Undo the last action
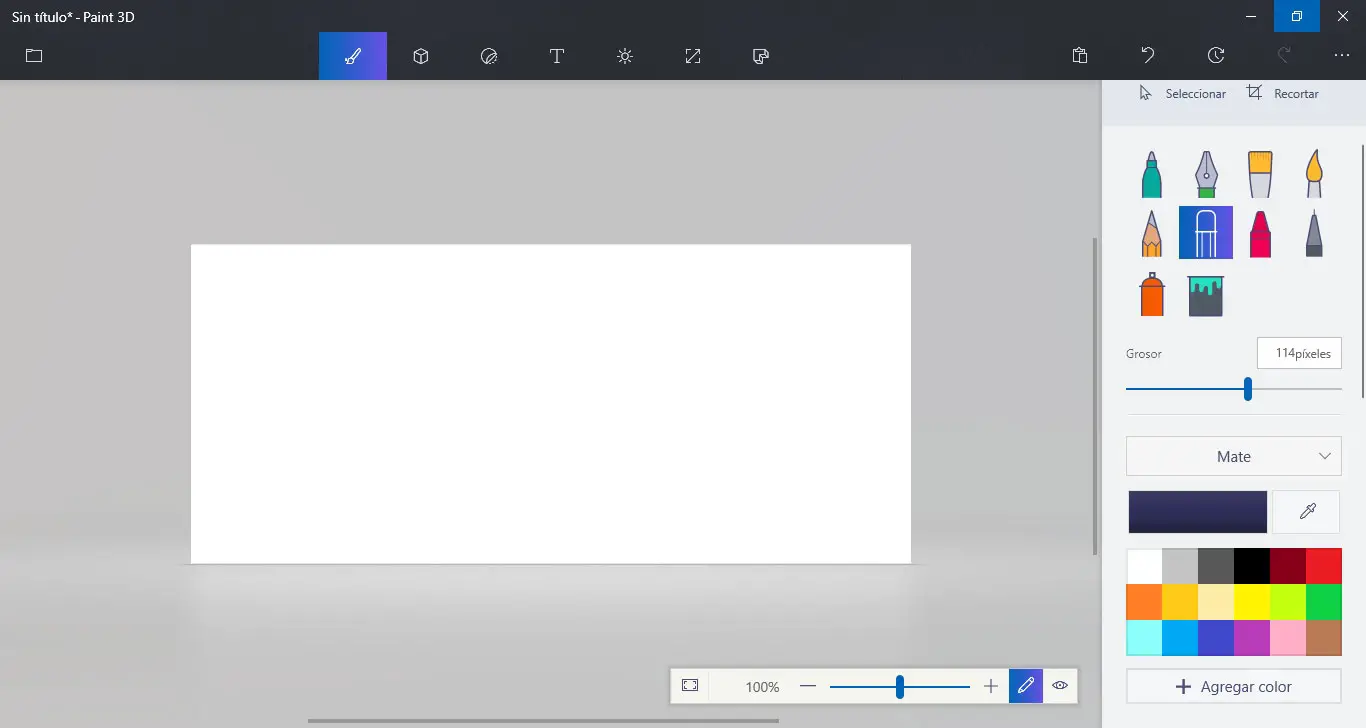Image resolution: width=1366 pixels, height=728 pixels. [x=1148, y=56]
